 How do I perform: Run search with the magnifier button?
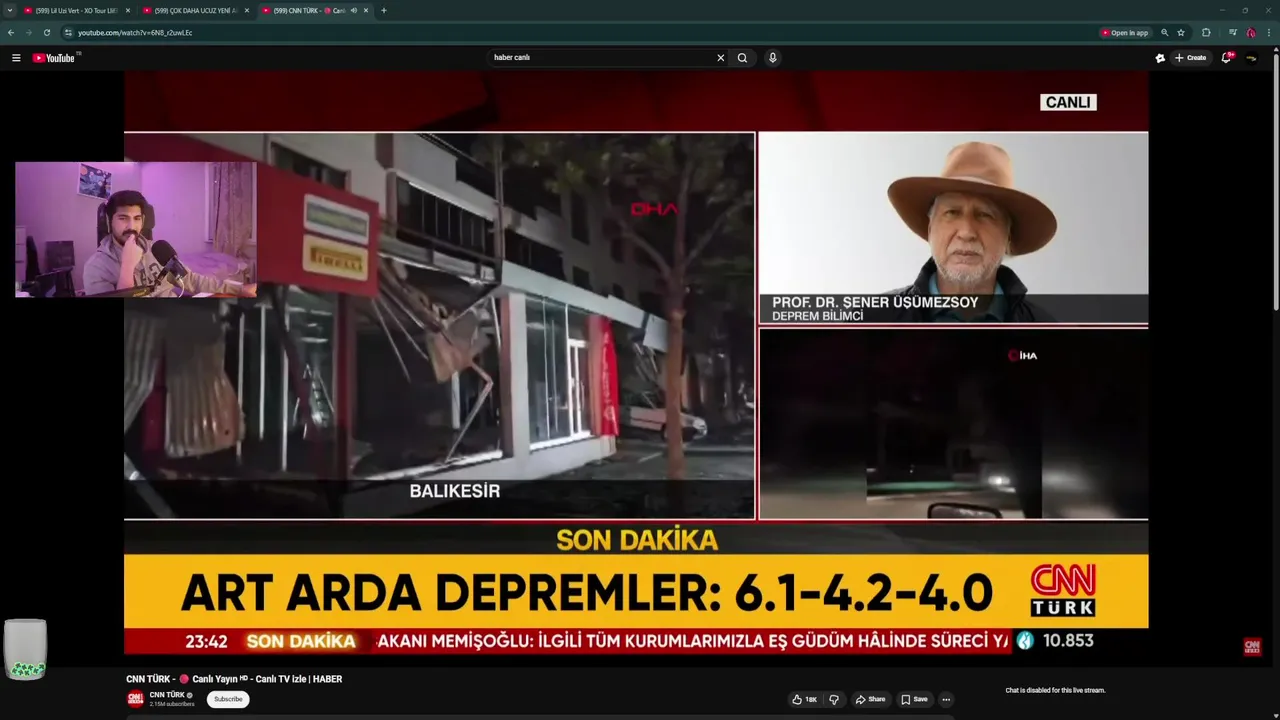742,58
